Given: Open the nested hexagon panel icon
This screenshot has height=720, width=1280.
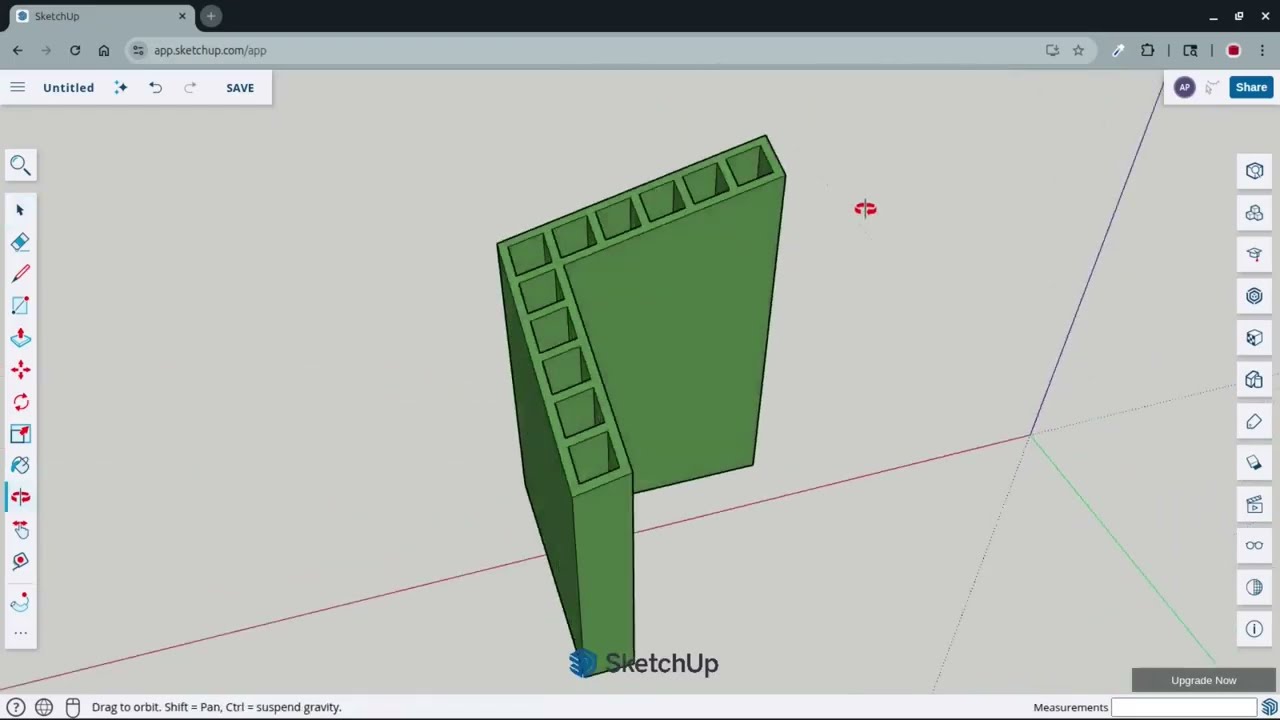Looking at the screenshot, I should tap(1254, 296).
